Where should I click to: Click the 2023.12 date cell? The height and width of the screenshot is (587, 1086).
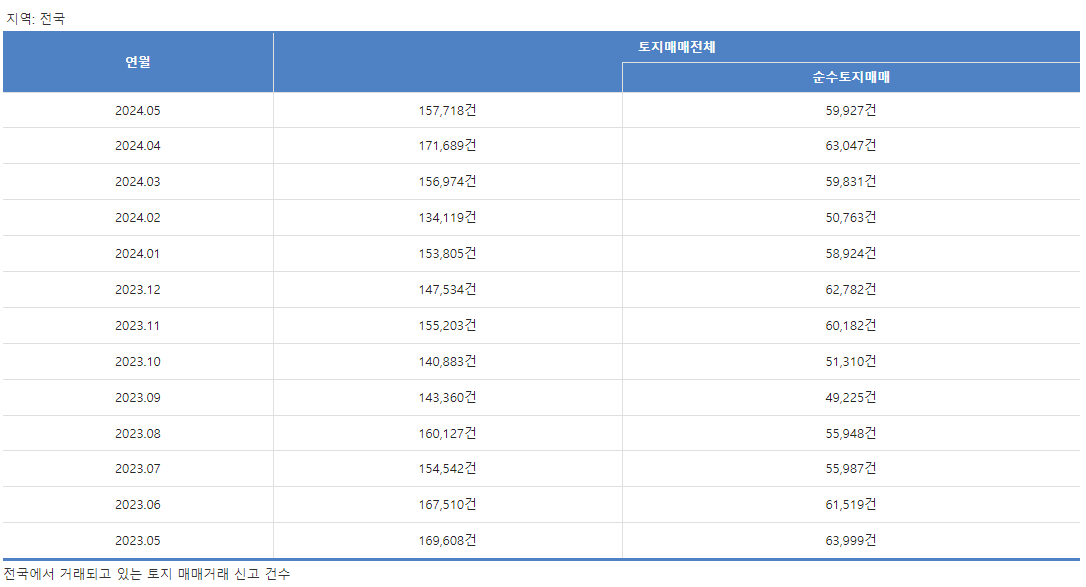(x=138, y=290)
